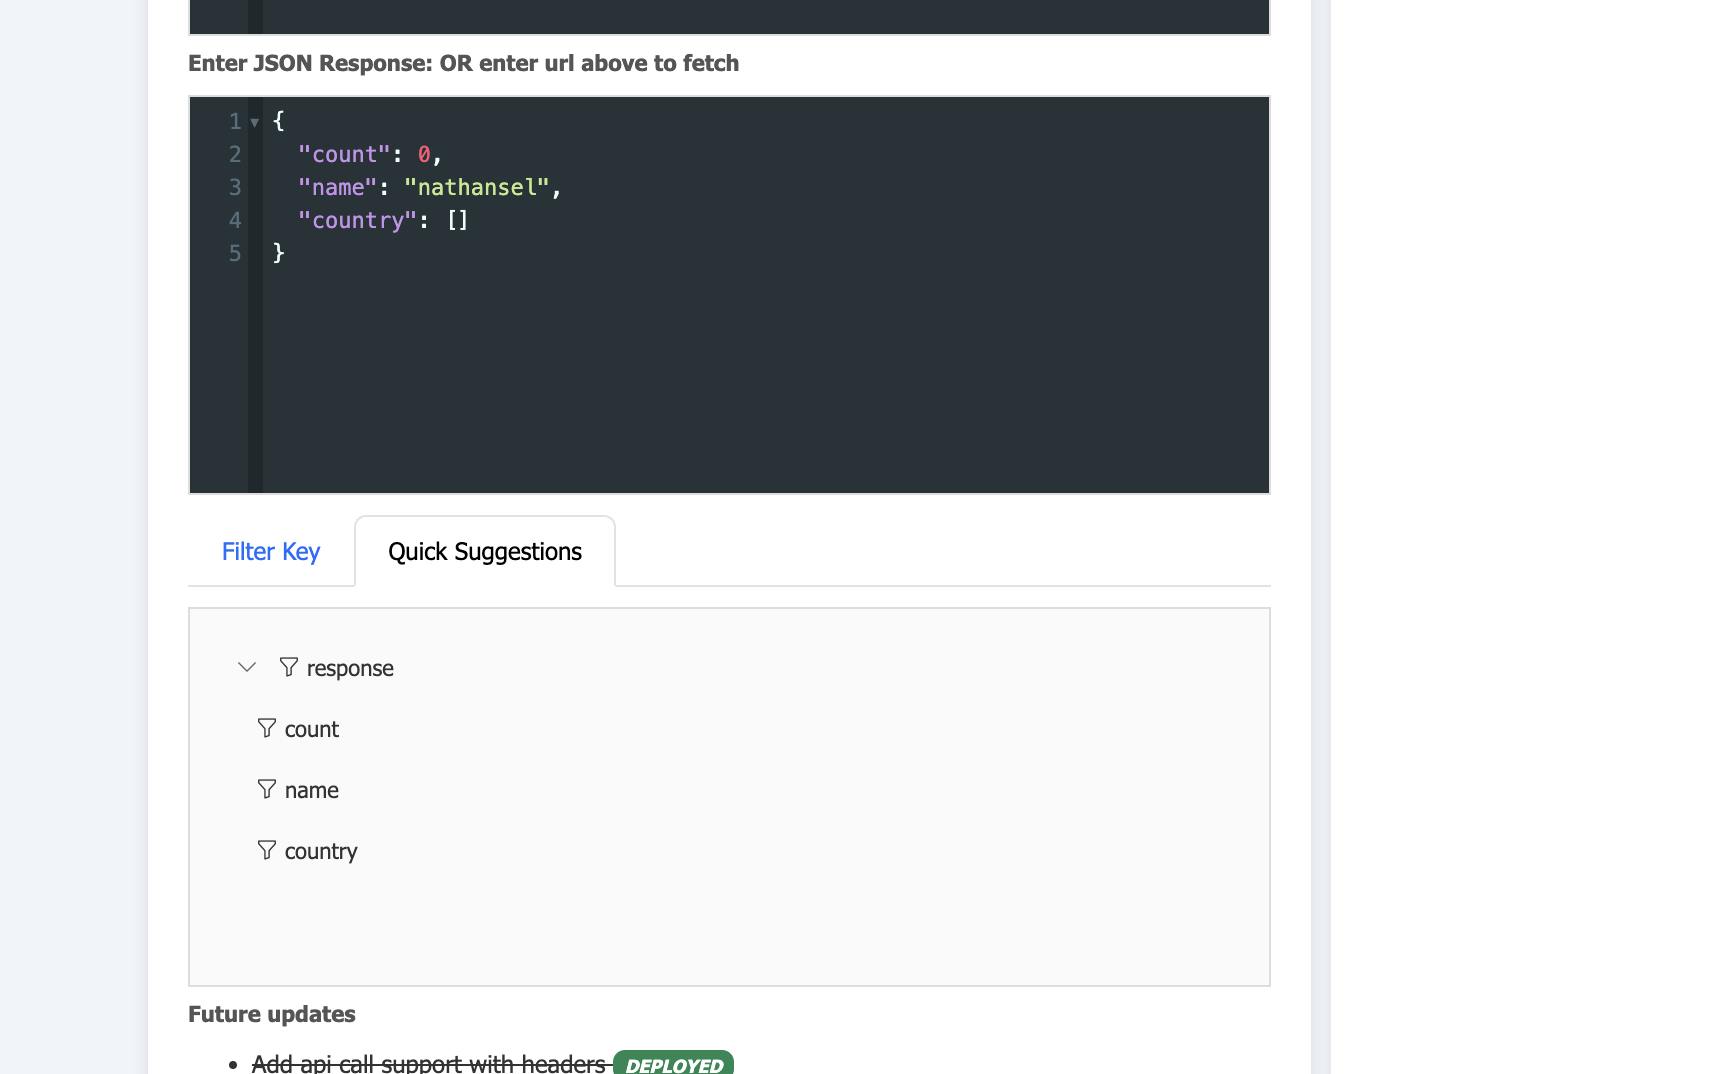Screen dimensions: 1732x1074
Task: Click the Future updates heading
Action: (x=272, y=1014)
